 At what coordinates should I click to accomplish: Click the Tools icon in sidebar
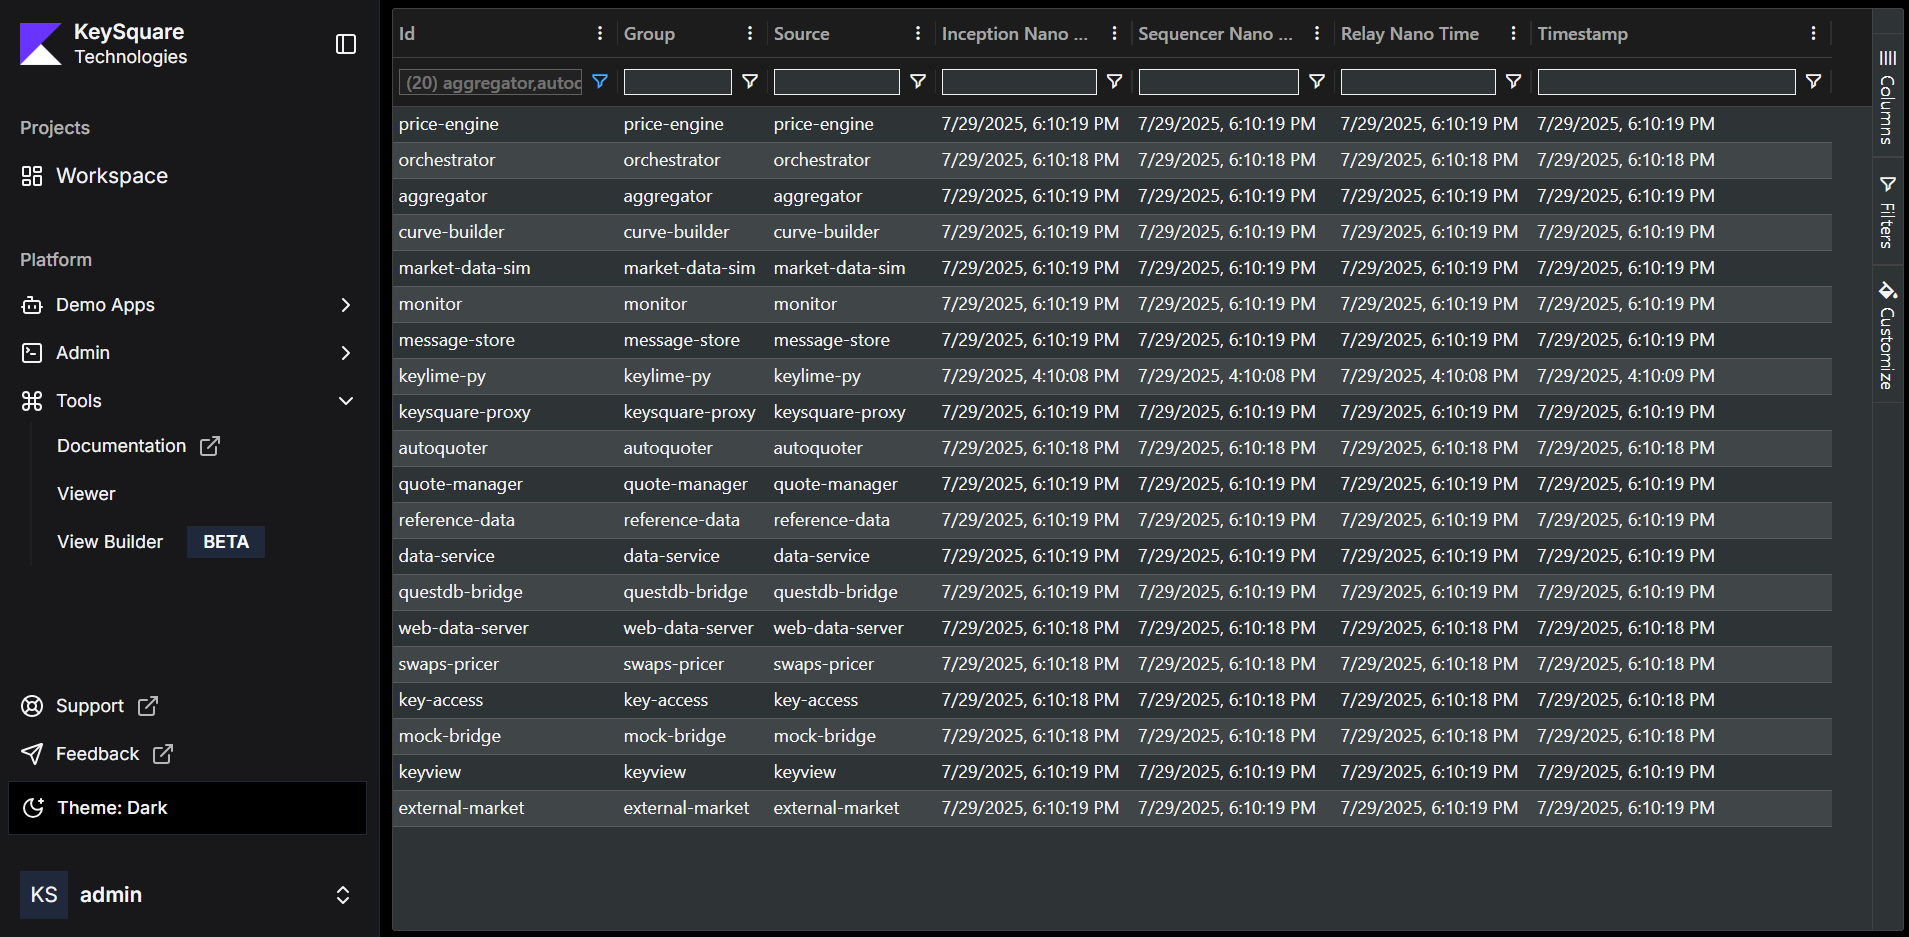tap(32, 400)
